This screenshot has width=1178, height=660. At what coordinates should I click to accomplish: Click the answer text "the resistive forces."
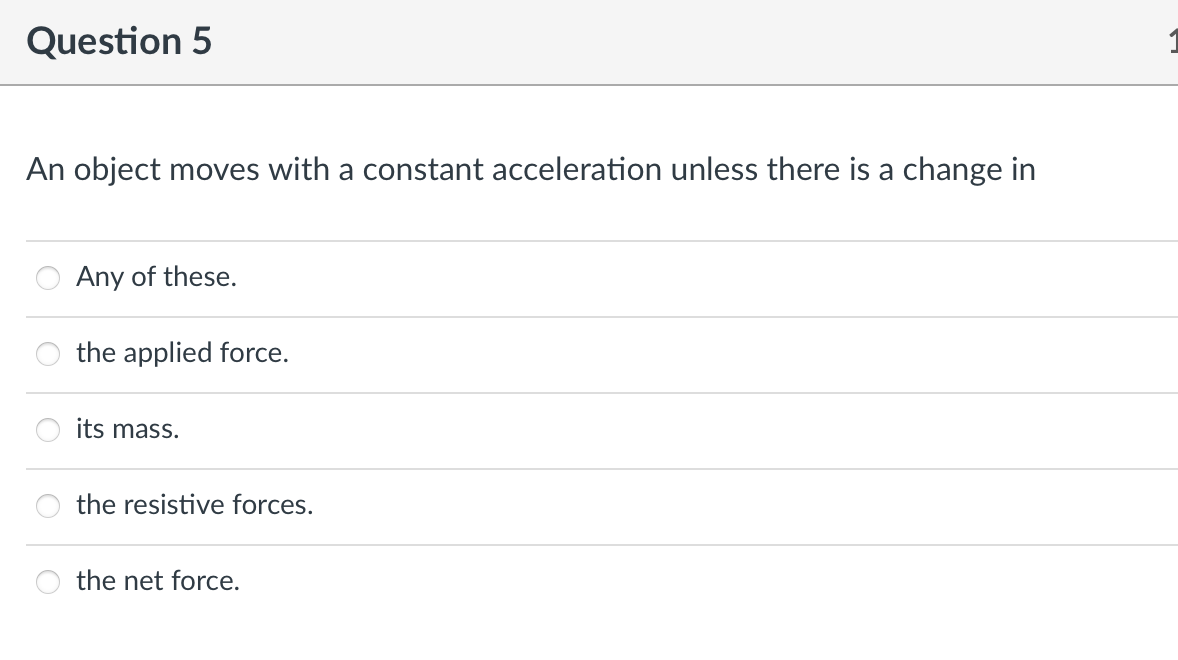pyautogui.click(x=195, y=506)
